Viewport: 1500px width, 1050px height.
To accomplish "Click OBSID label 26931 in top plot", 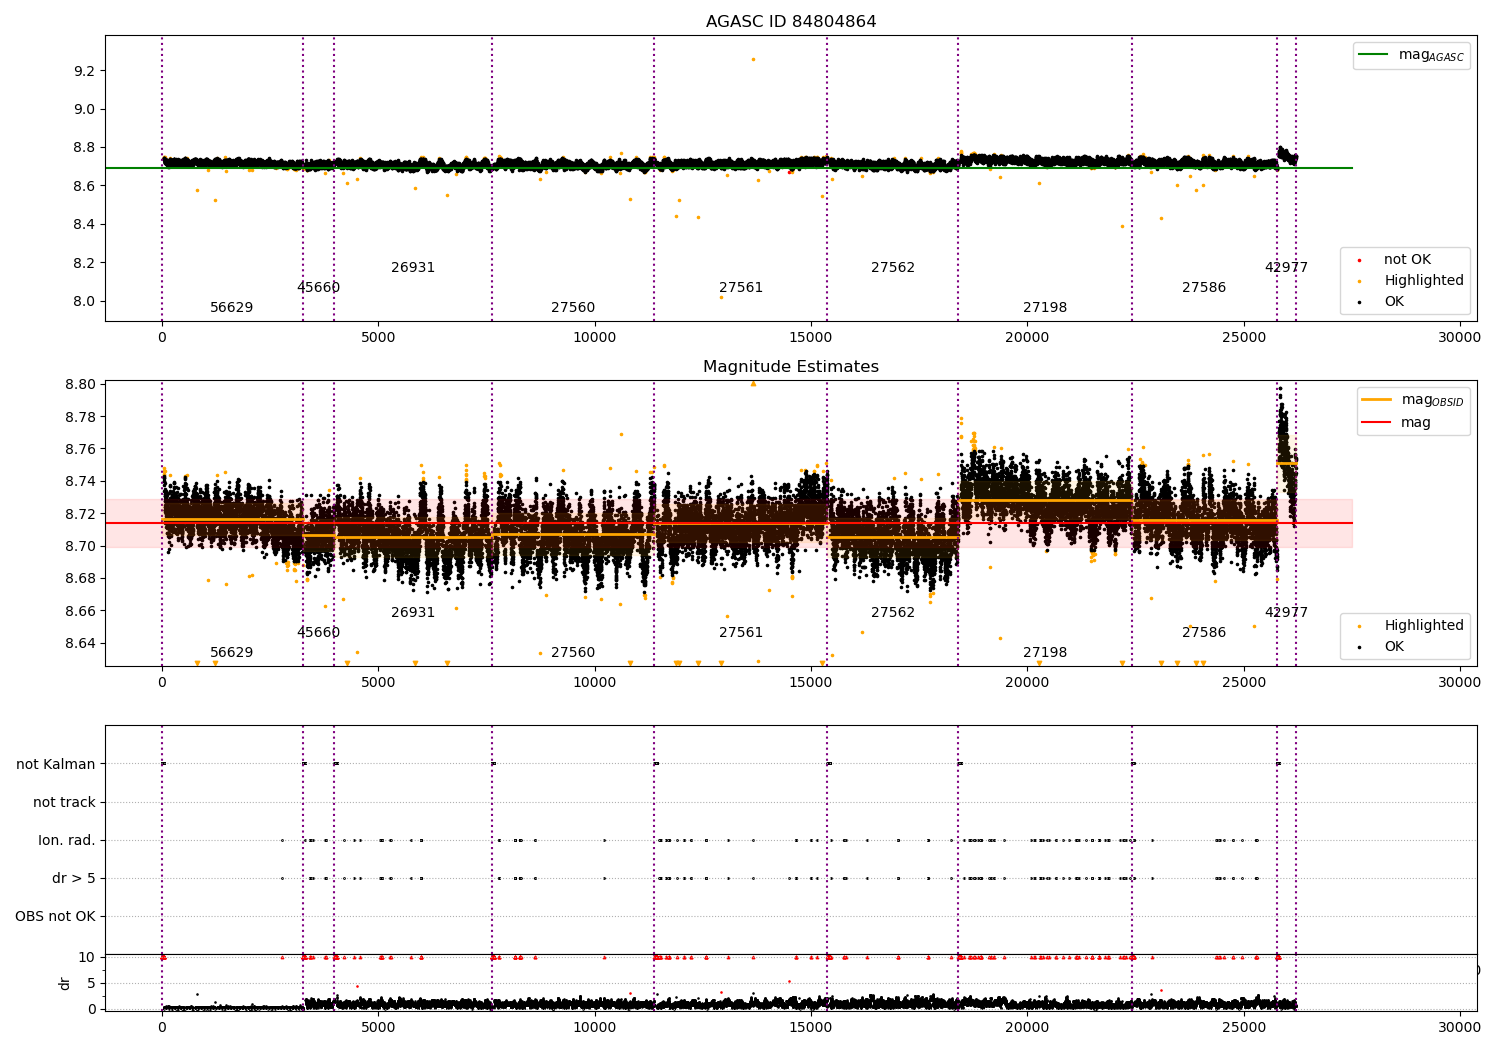I will pos(413,268).
